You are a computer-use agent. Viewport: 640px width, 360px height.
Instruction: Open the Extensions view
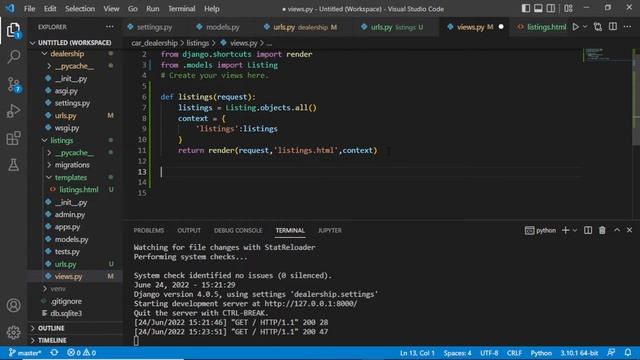point(13,138)
